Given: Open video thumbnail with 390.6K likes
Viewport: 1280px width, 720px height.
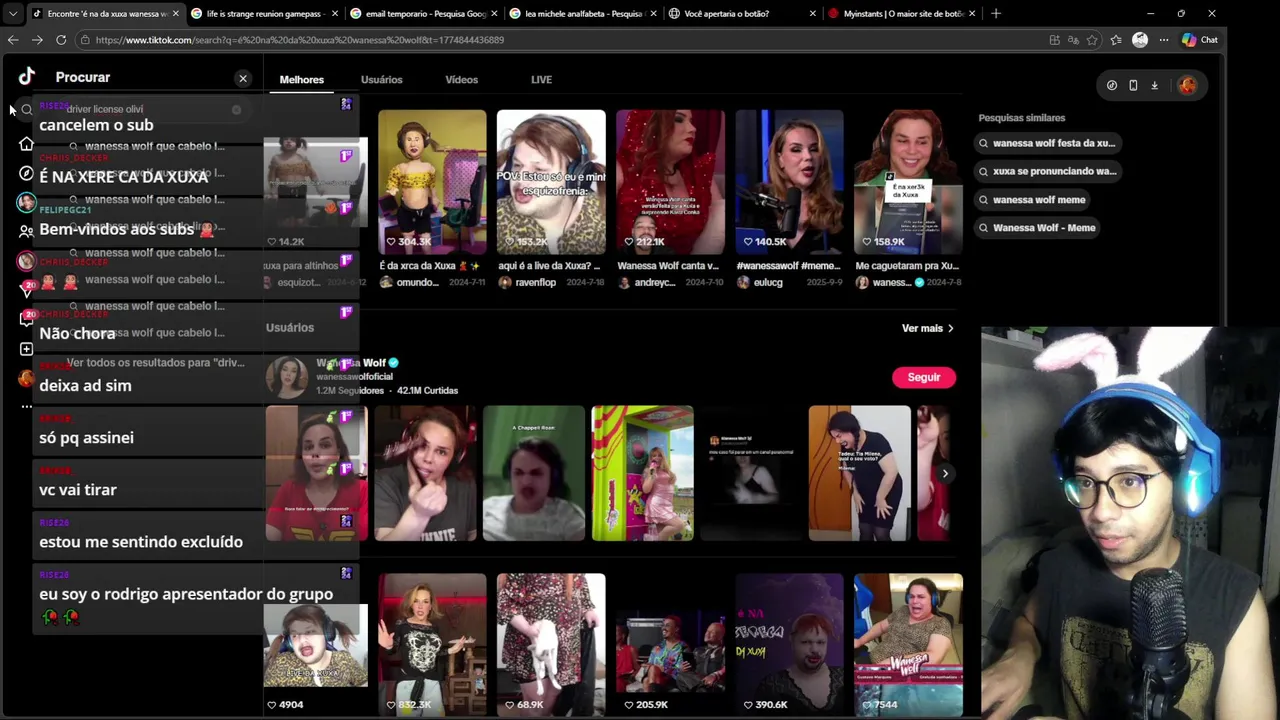Looking at the screenshot, I should [x=789, y=645].
